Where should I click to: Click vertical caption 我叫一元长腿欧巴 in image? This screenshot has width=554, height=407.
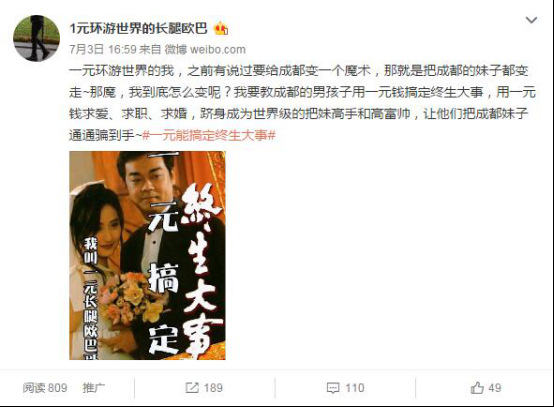(x=90, y=298)
